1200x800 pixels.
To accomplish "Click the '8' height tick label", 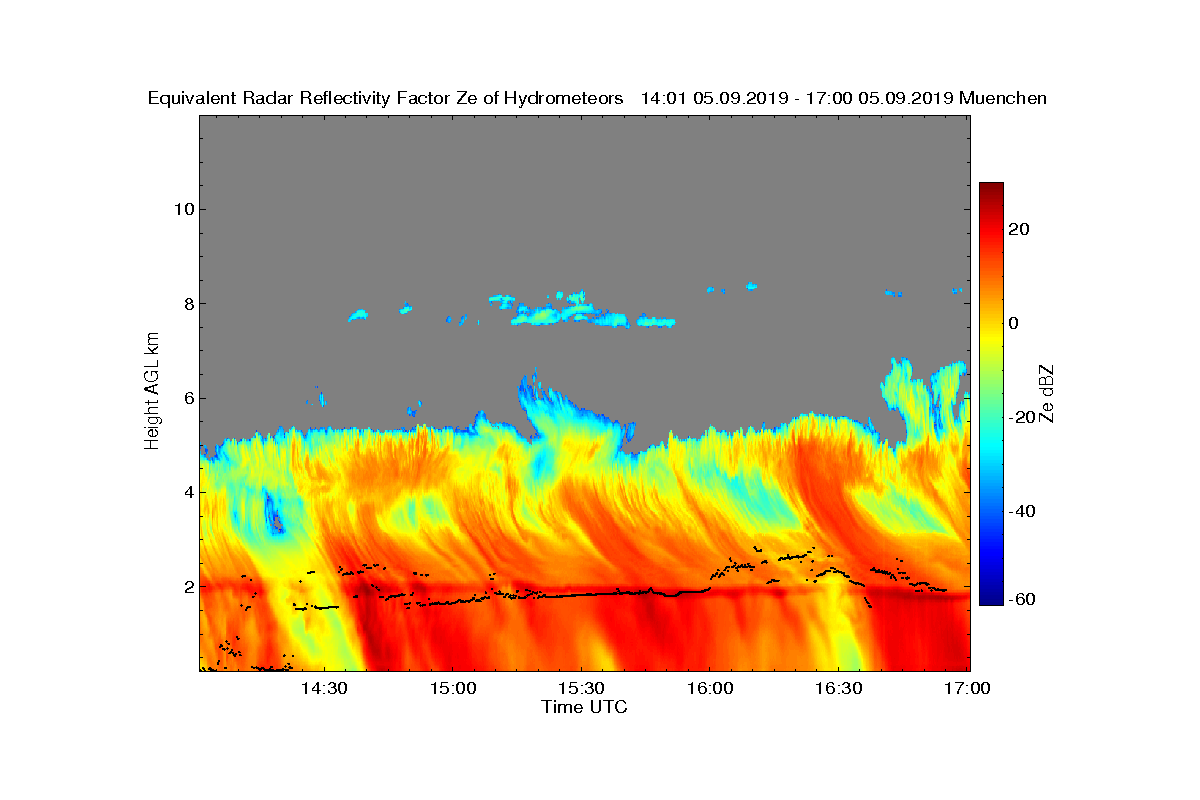I will (x=188, y=304).
